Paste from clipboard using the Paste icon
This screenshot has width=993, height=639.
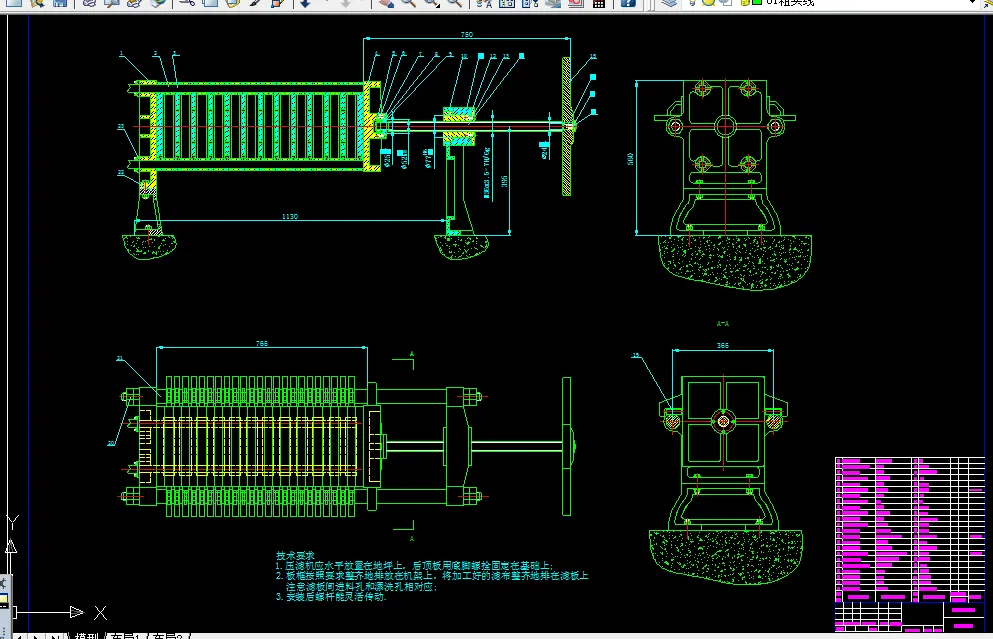pyautogui.click(x=232, y=3)
